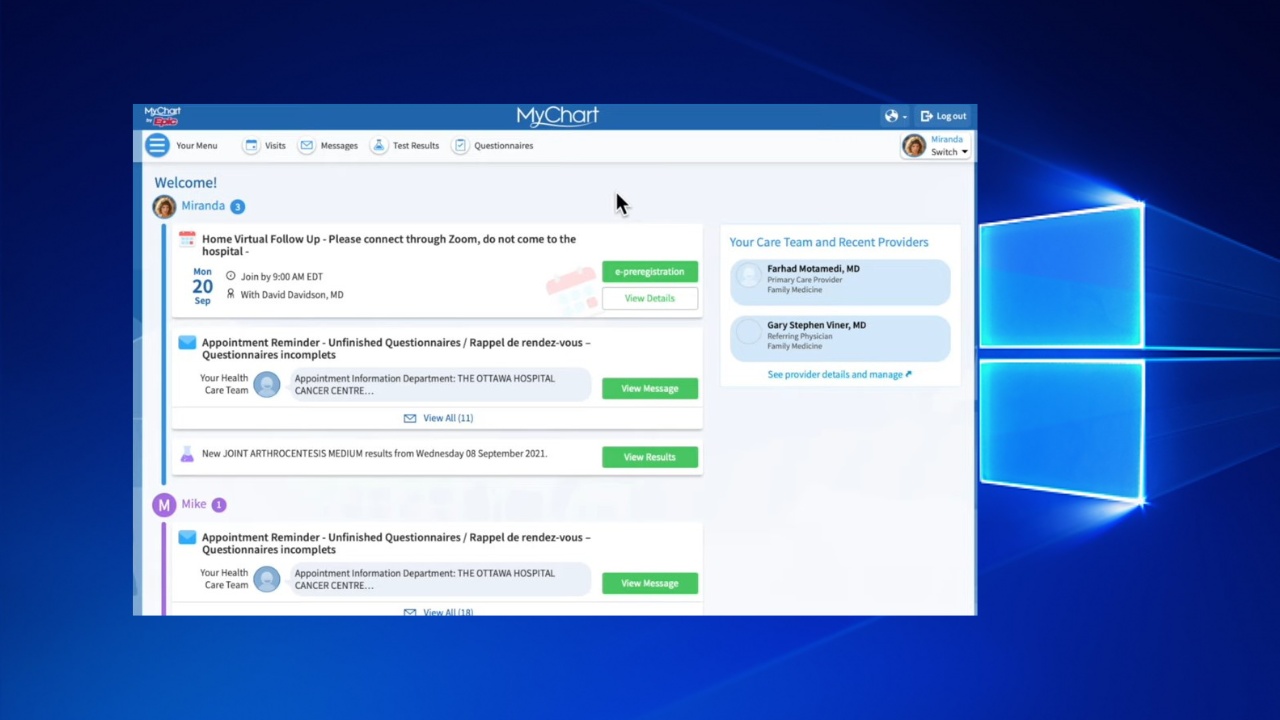
Task: Click the Welcome! heading
Action: point(185,183)
